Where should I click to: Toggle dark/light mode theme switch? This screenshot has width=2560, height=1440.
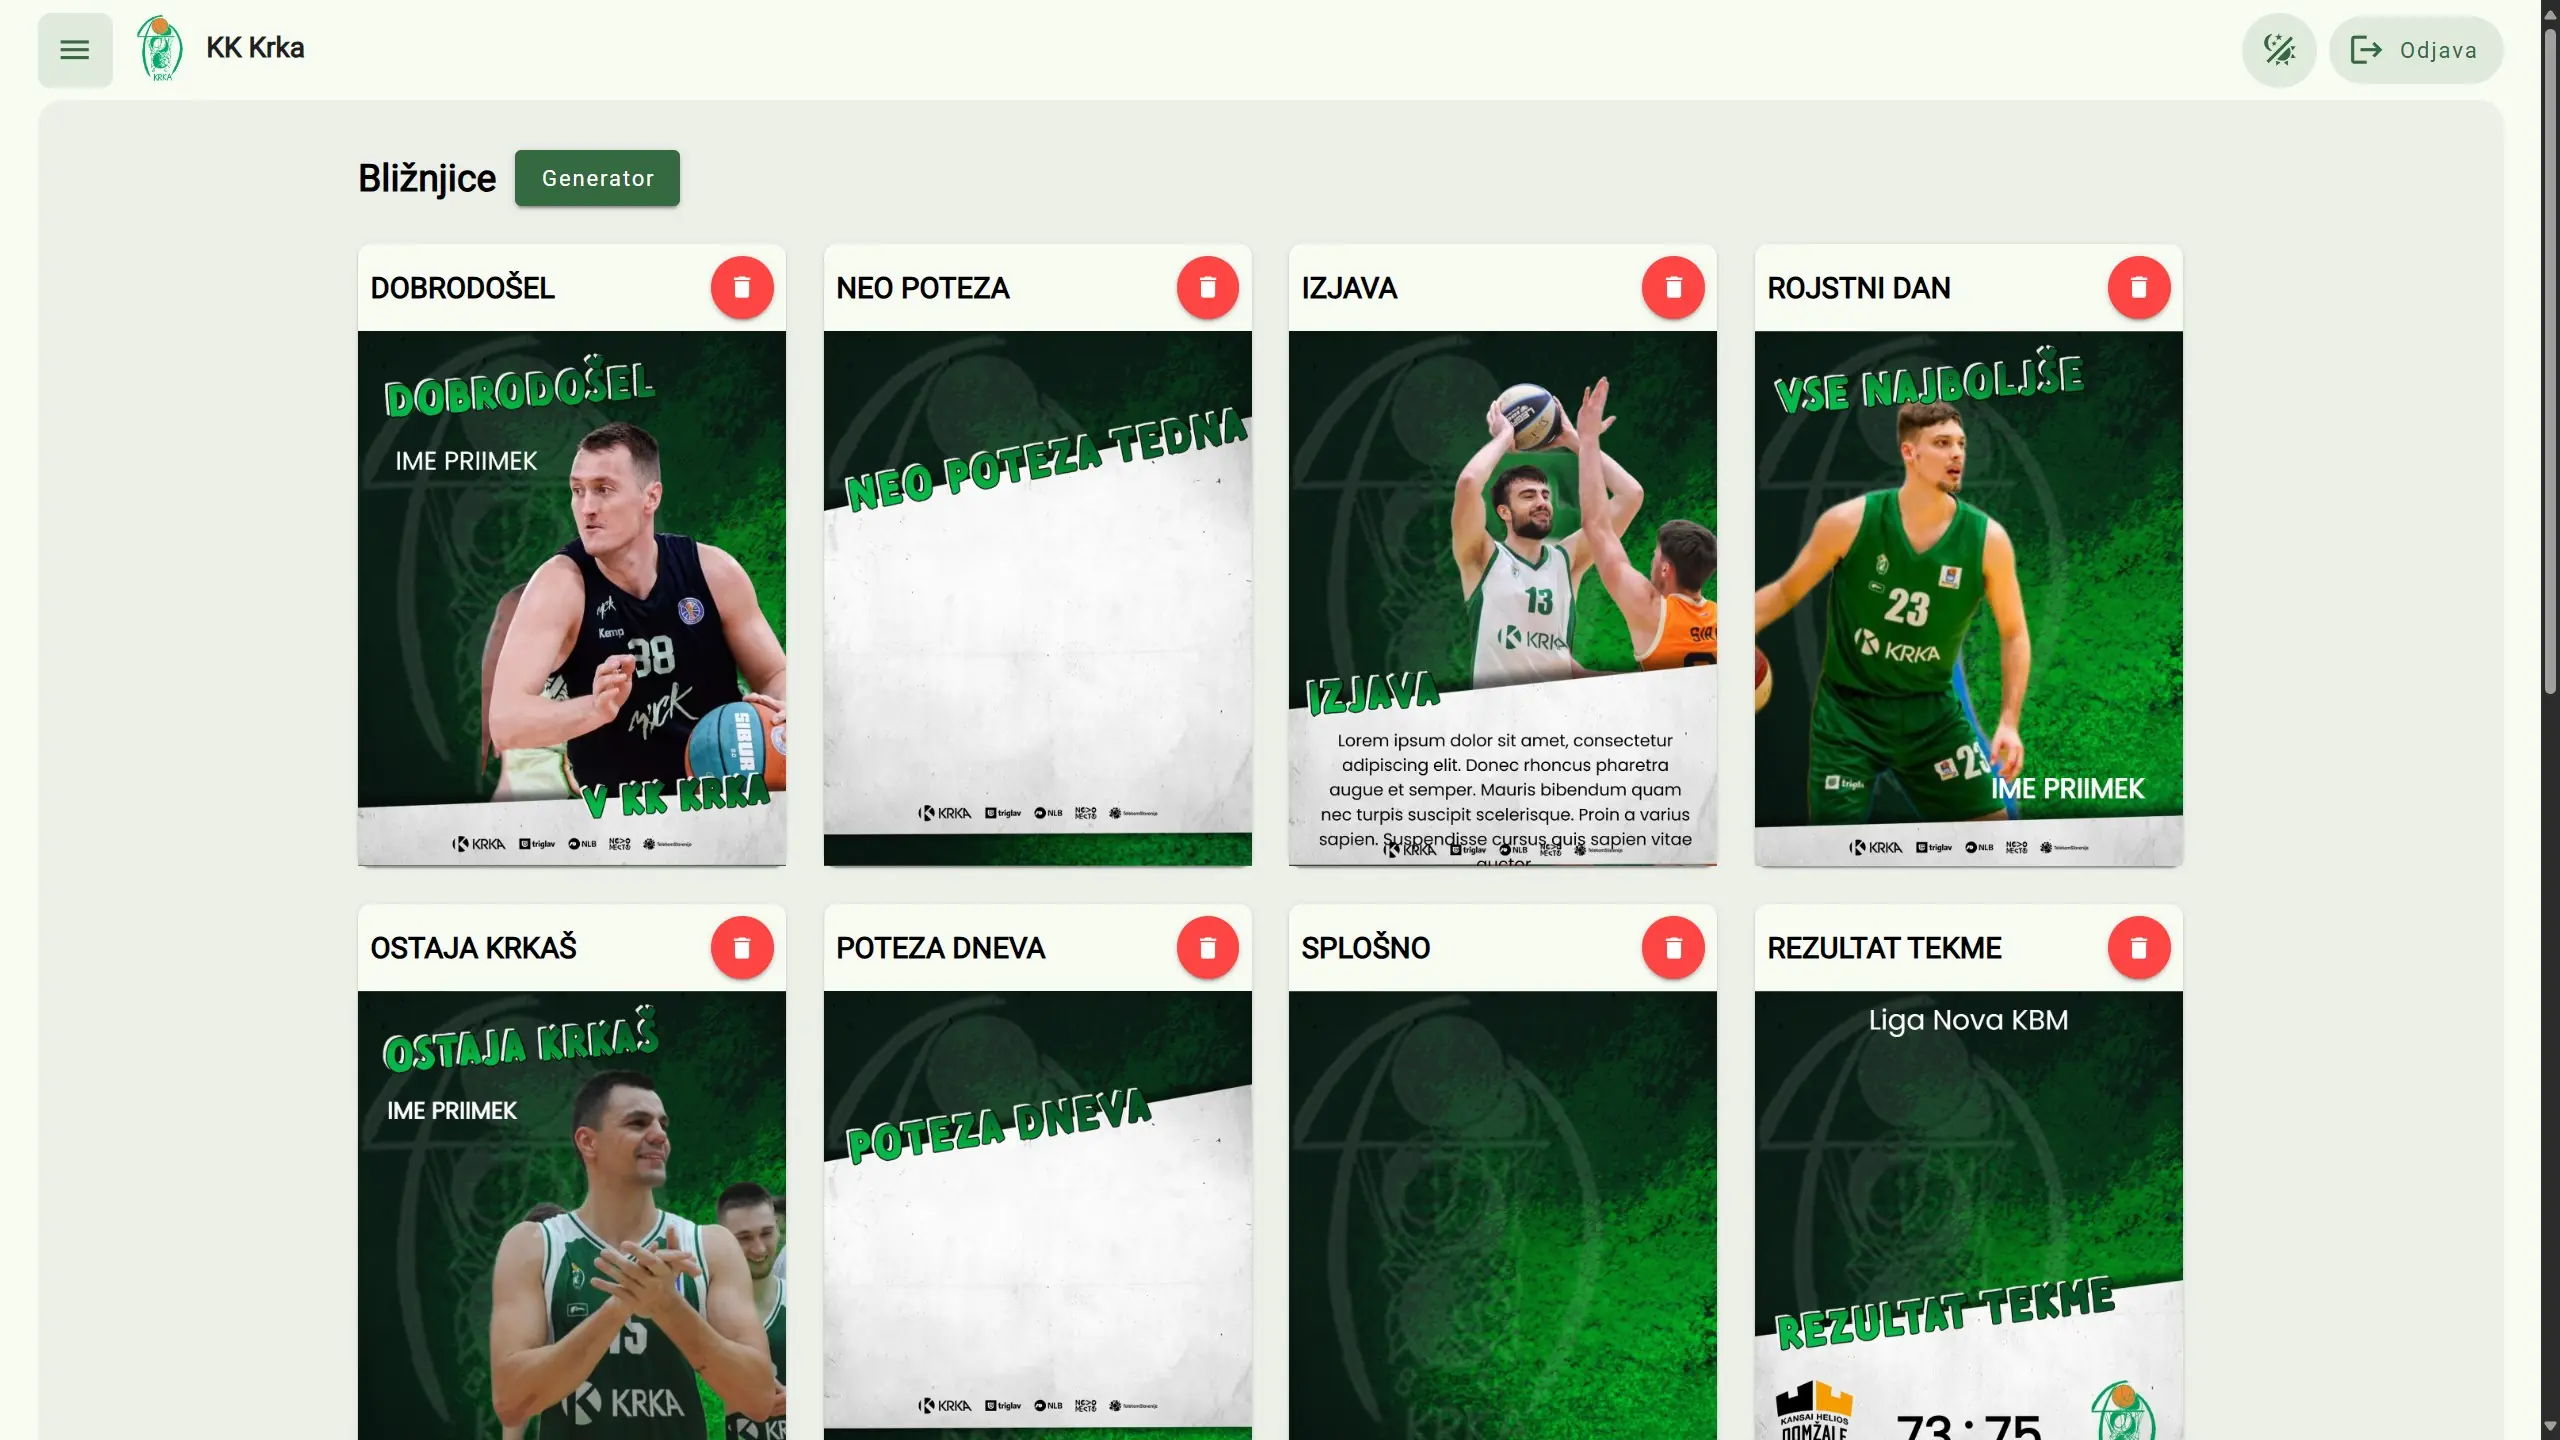pos(2279,49)
